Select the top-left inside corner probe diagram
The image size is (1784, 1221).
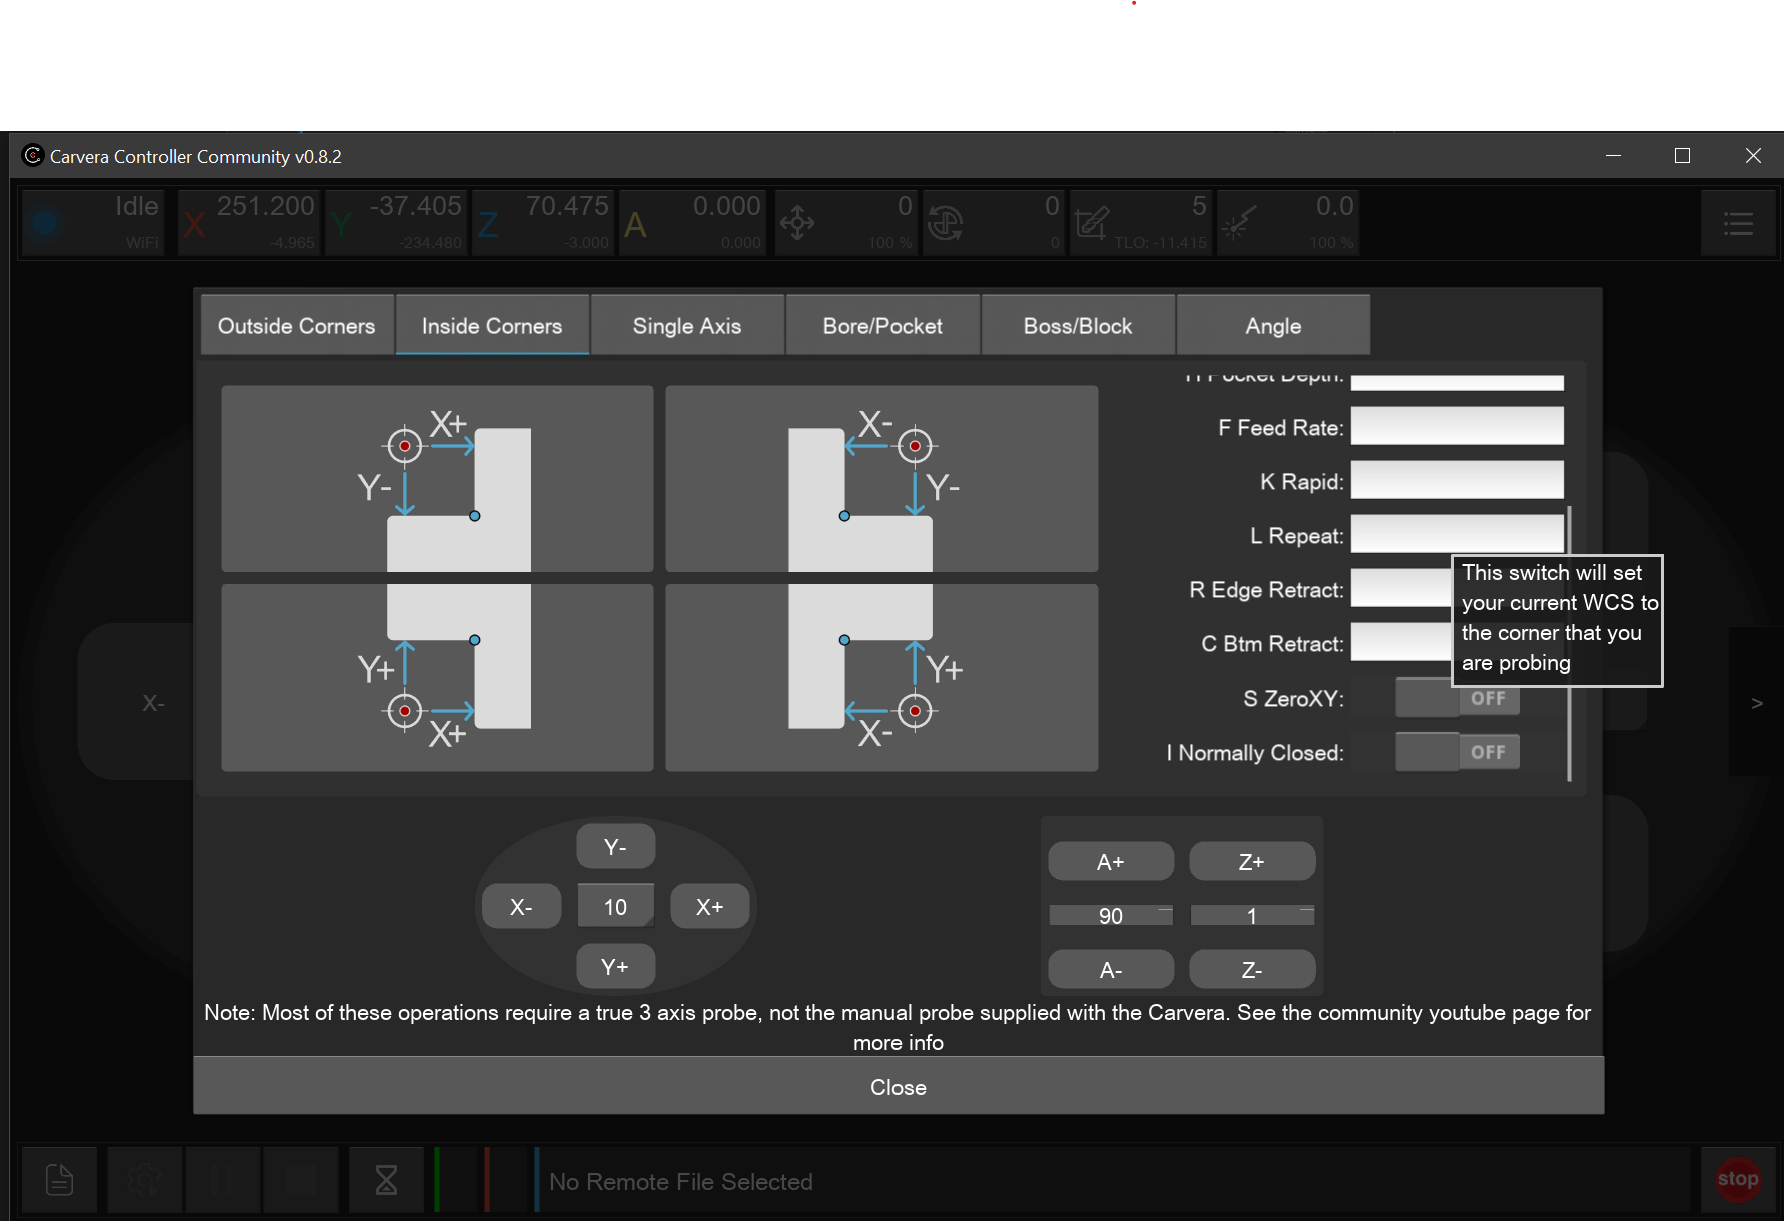[x=437, y=479]
